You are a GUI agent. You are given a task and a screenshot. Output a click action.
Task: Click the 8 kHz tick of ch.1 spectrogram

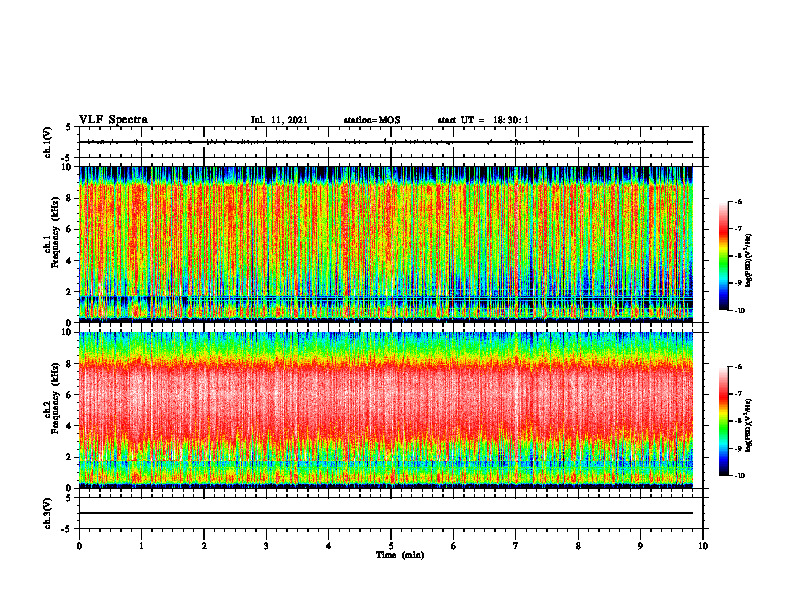pyautogui.click(x=70, y=198)
